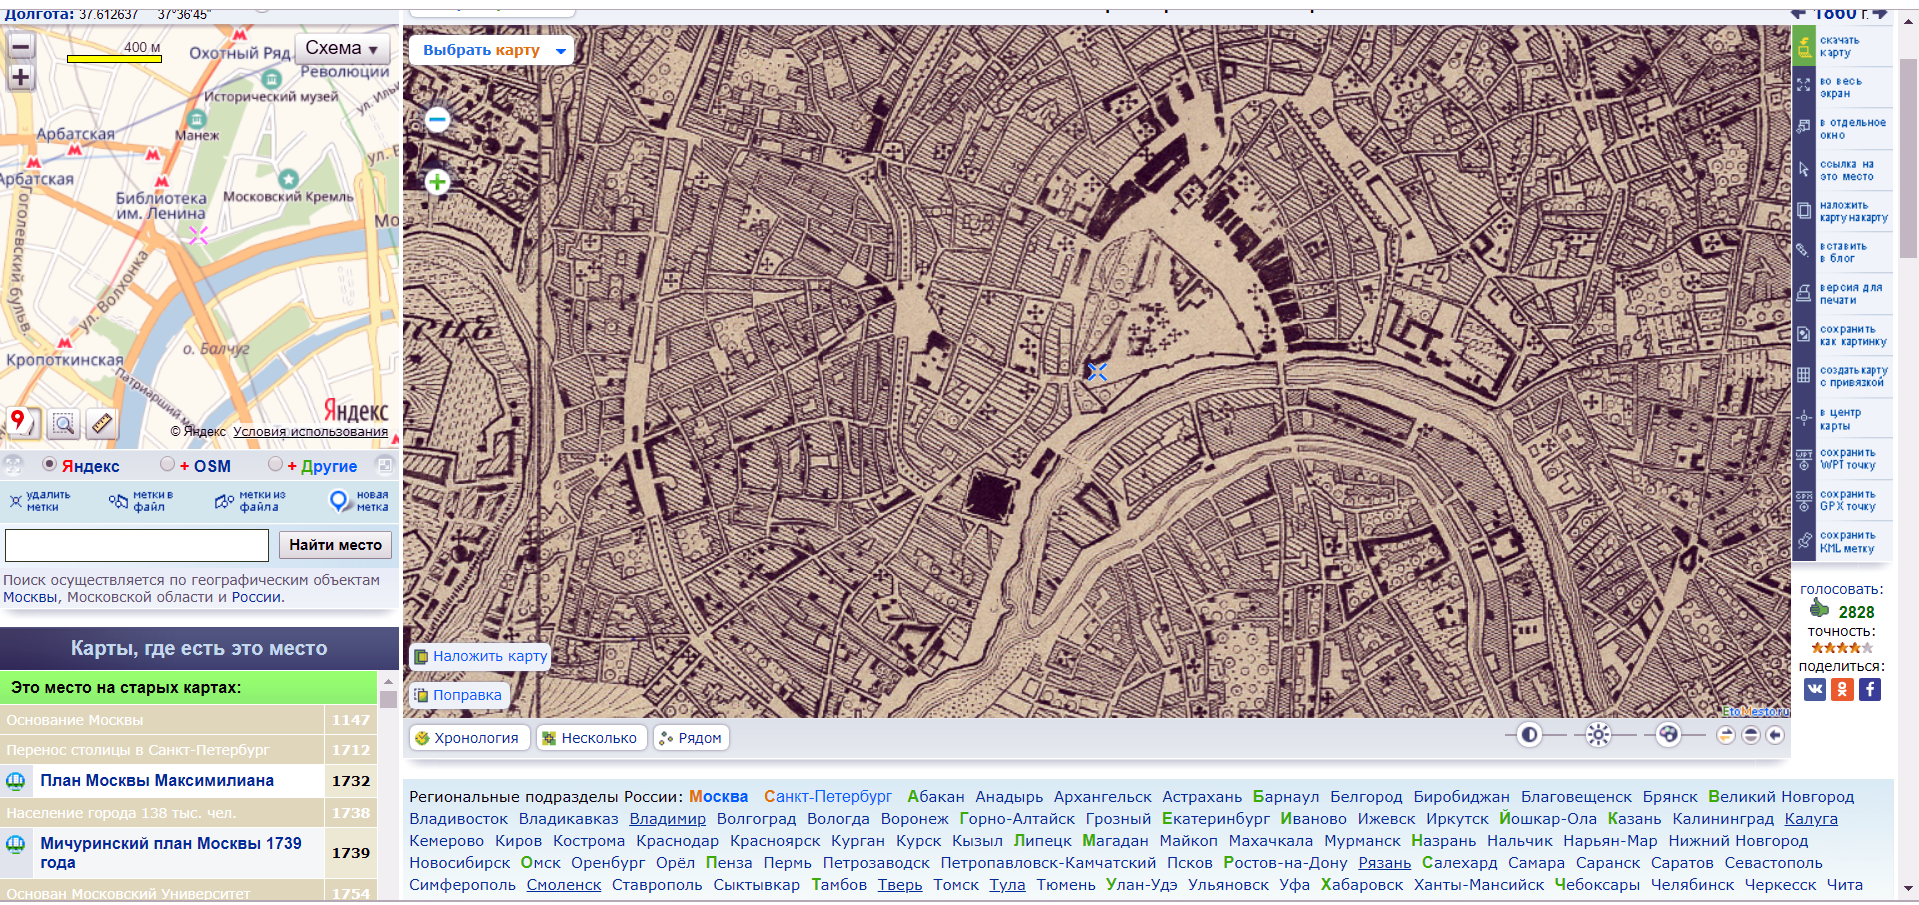Go to the next year arrow
This screenshot has height=905, width=1919.
pos(1880,13)
